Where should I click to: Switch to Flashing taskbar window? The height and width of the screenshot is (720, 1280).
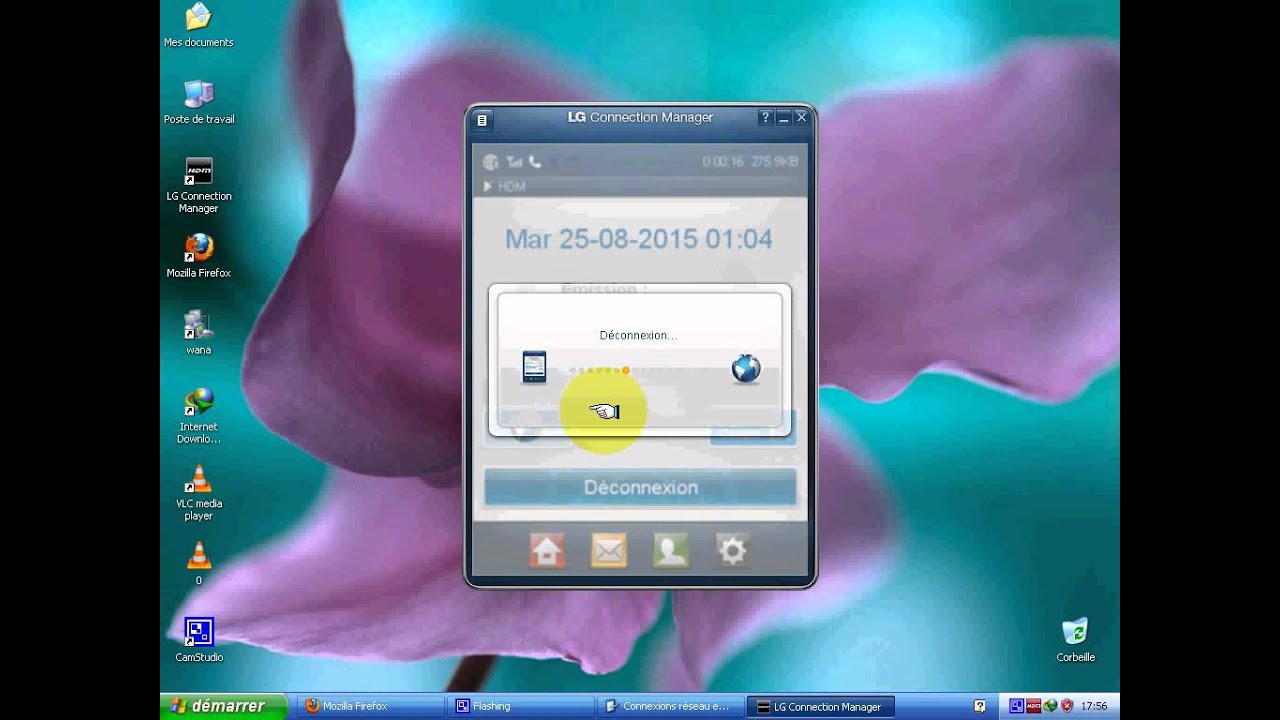point(520,706)
